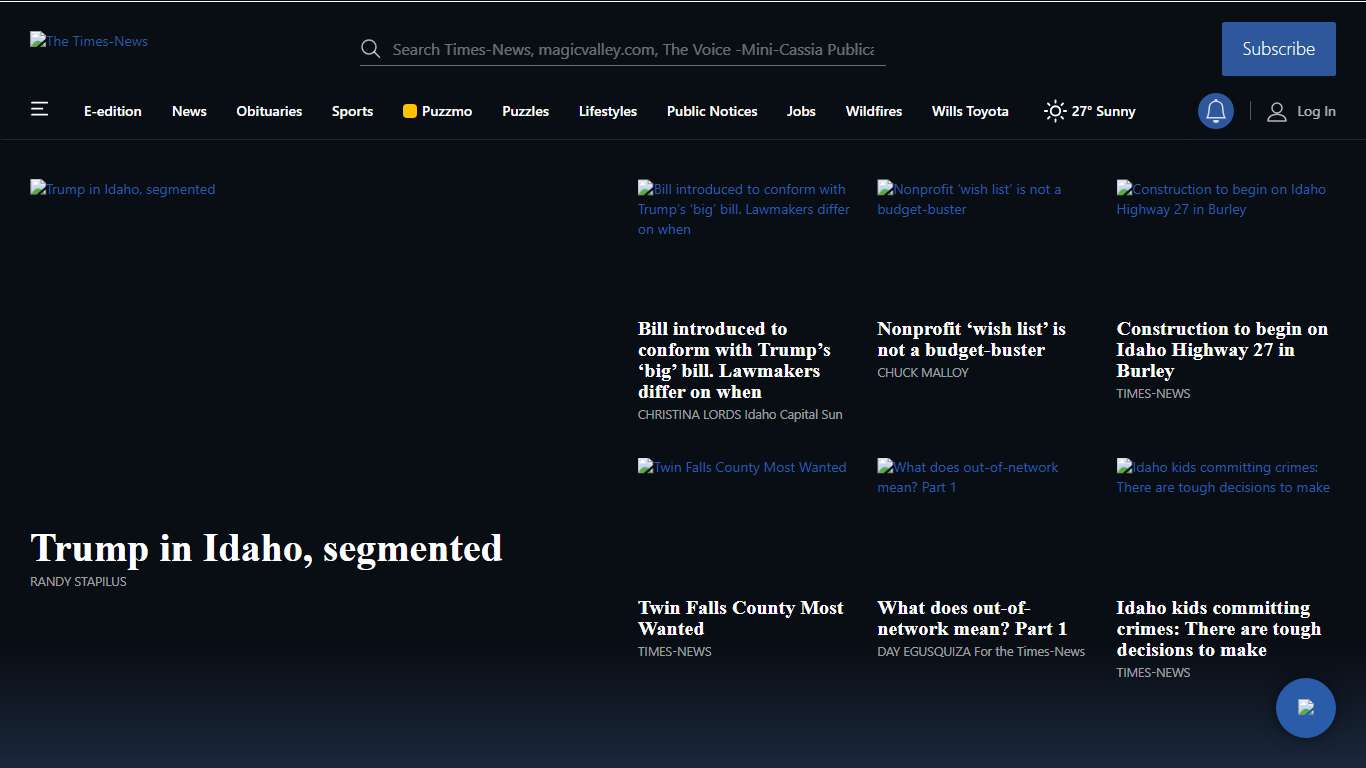
Task: Open the floating widget button at bottom right
Action: point(1305,707)
